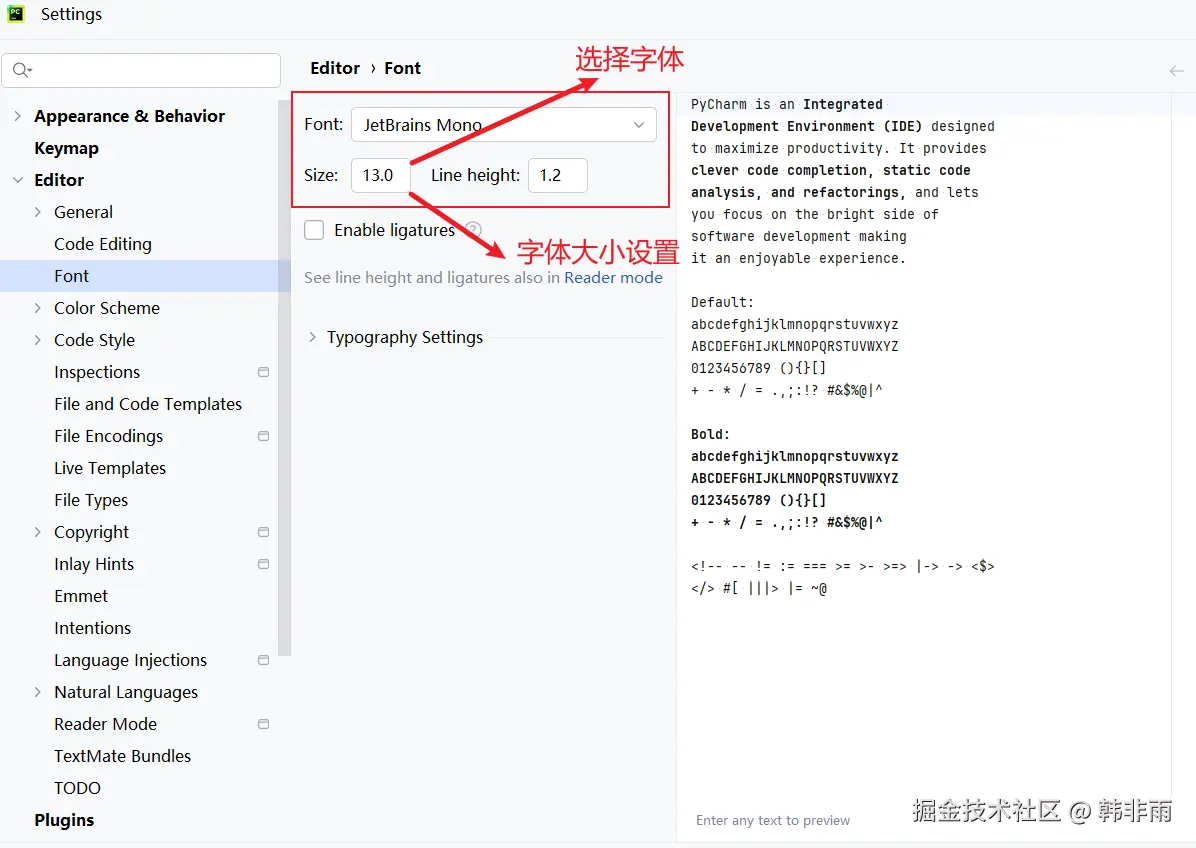Expand the Natural Languages subtree
The image size is (1196, 848).
point(37,692)
